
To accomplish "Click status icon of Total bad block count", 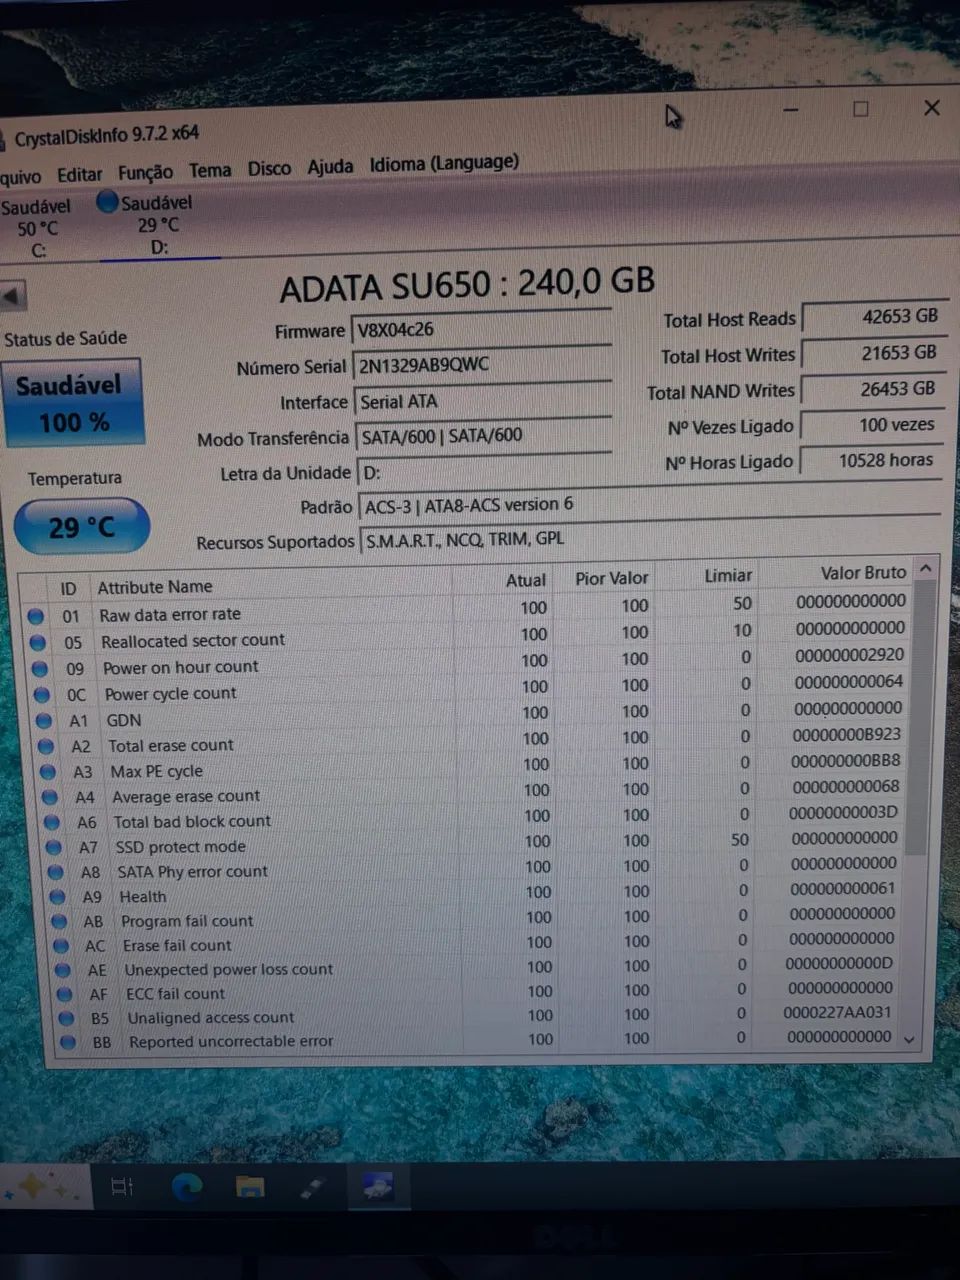I will pyautogui.click(x=52, y=822).
